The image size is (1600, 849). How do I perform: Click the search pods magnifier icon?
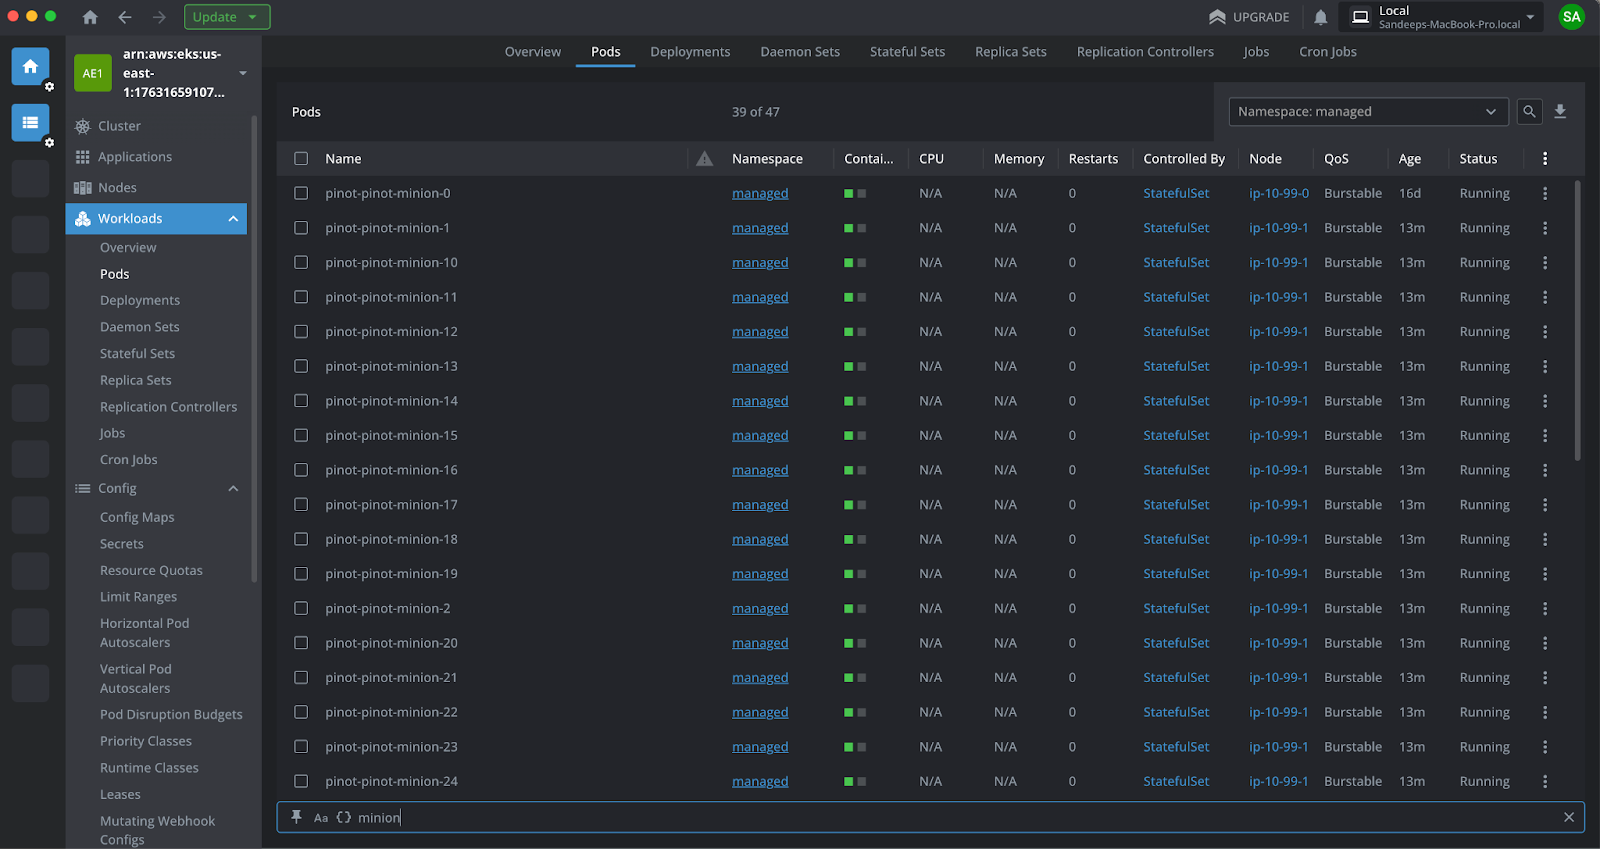click(x=1529, y=112)
